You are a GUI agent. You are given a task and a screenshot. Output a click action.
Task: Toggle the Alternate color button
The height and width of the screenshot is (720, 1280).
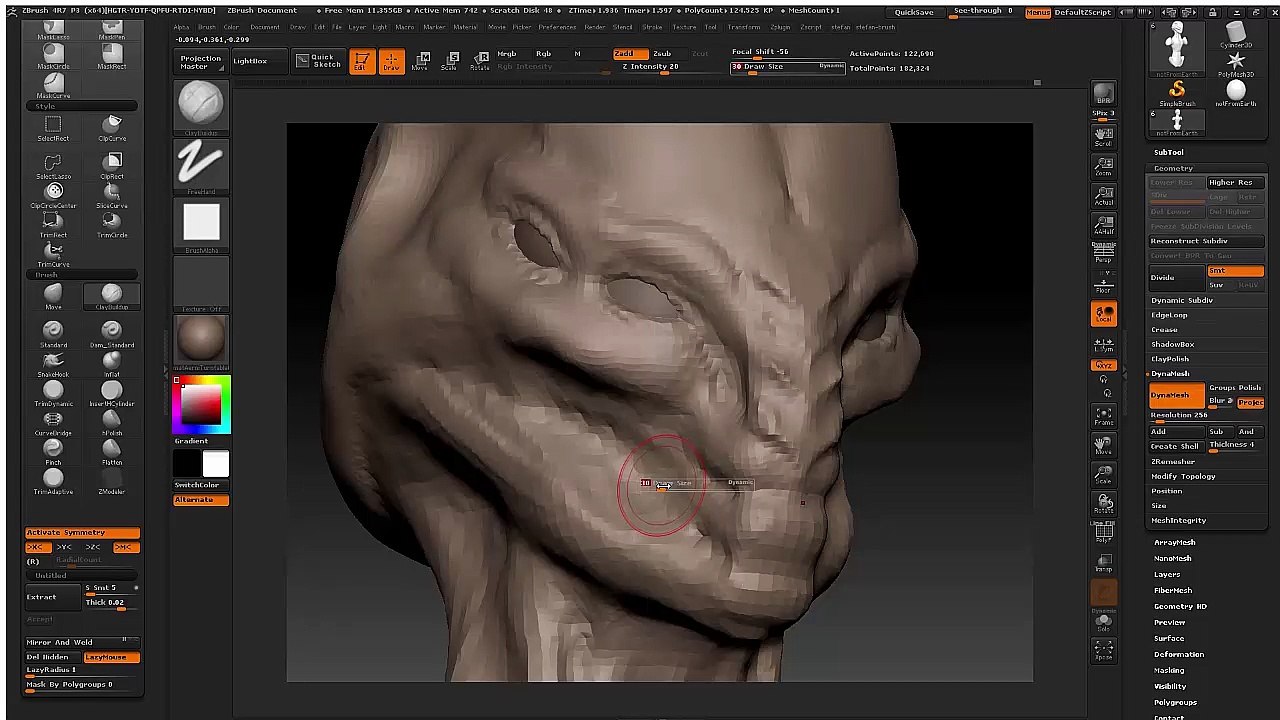click(201, 500)
